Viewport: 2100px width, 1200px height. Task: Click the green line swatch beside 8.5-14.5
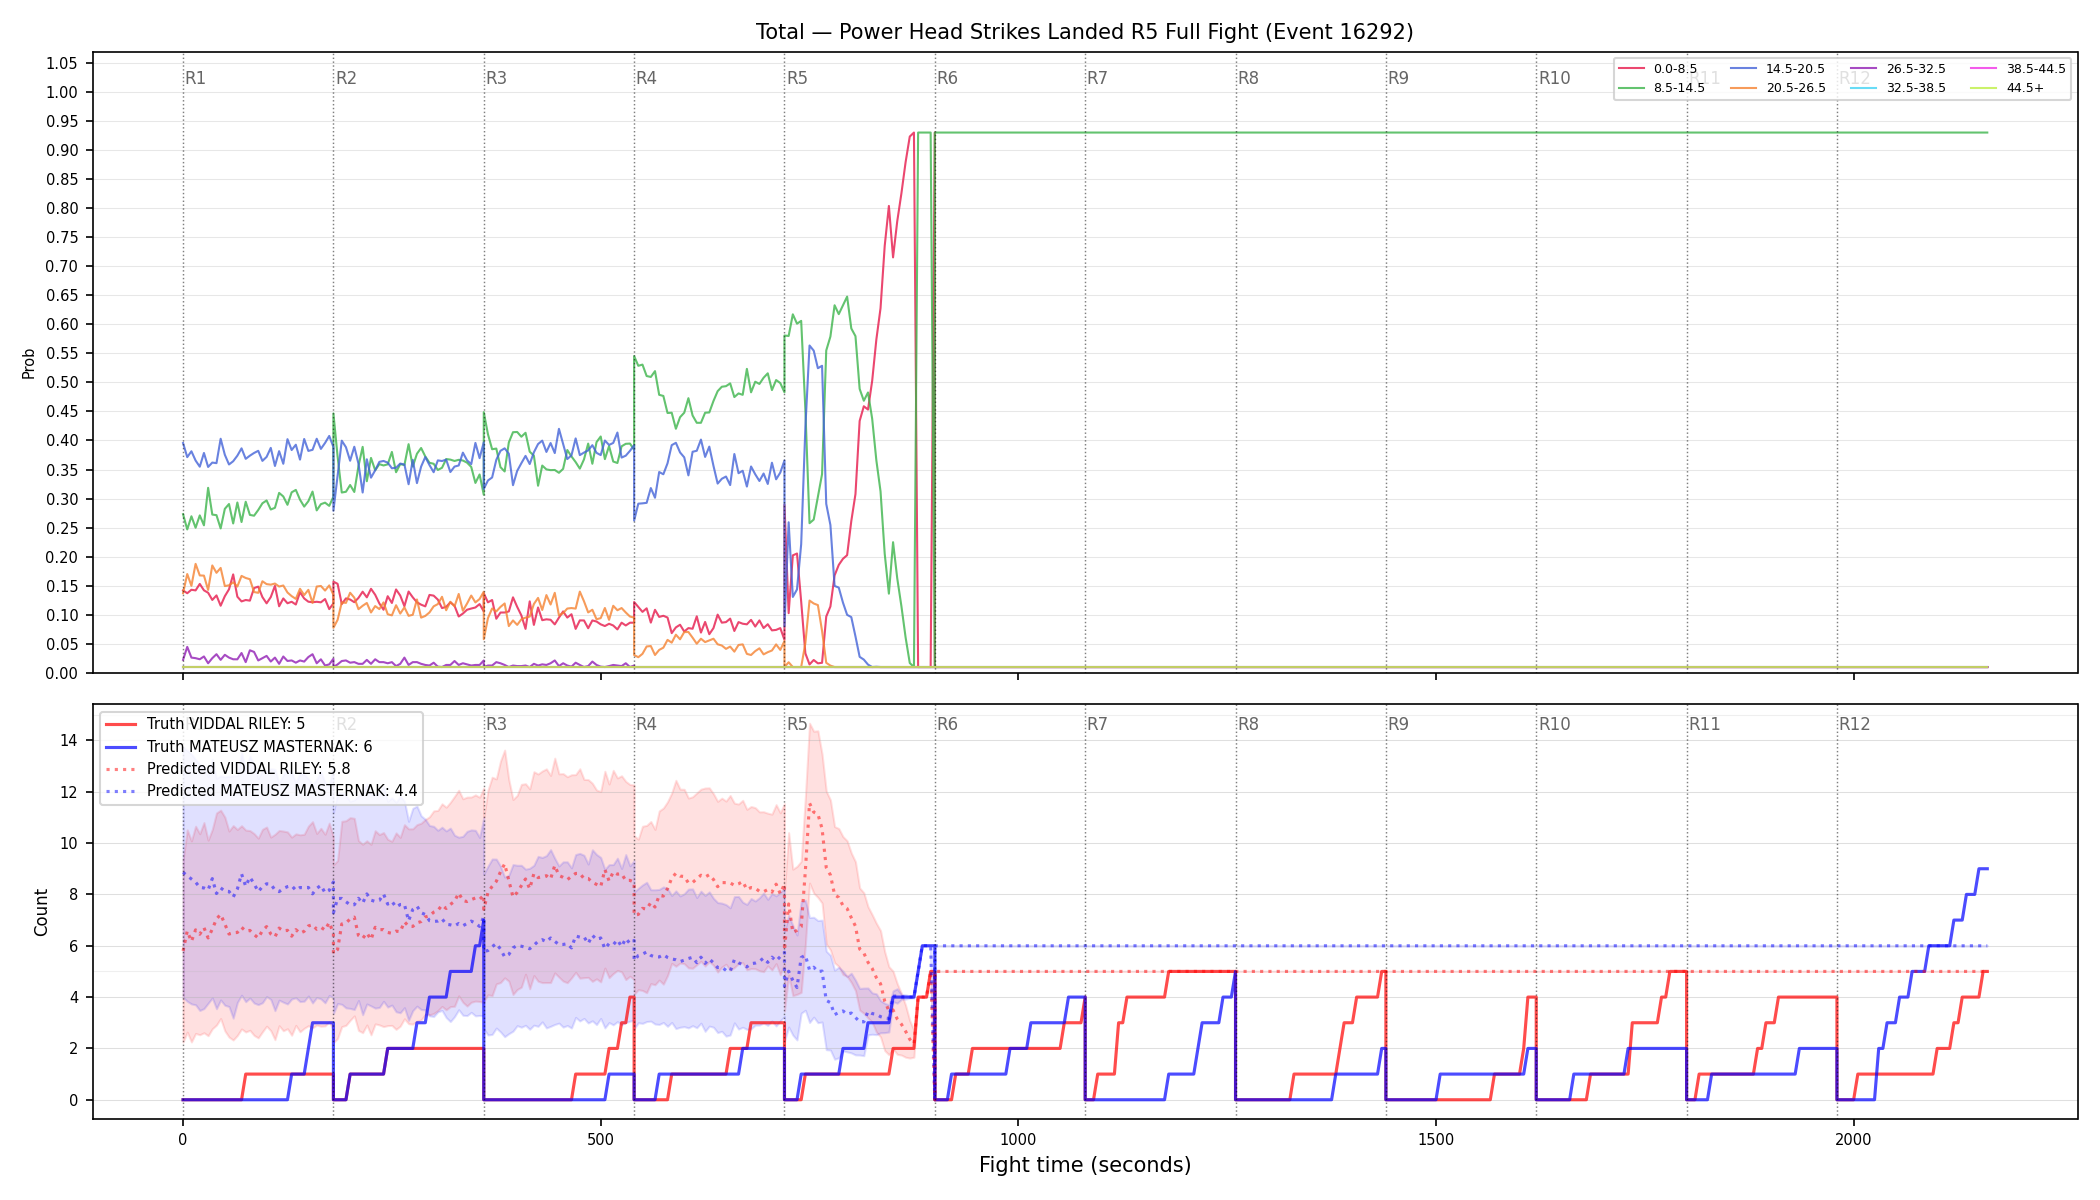(x=1632, y=88)
